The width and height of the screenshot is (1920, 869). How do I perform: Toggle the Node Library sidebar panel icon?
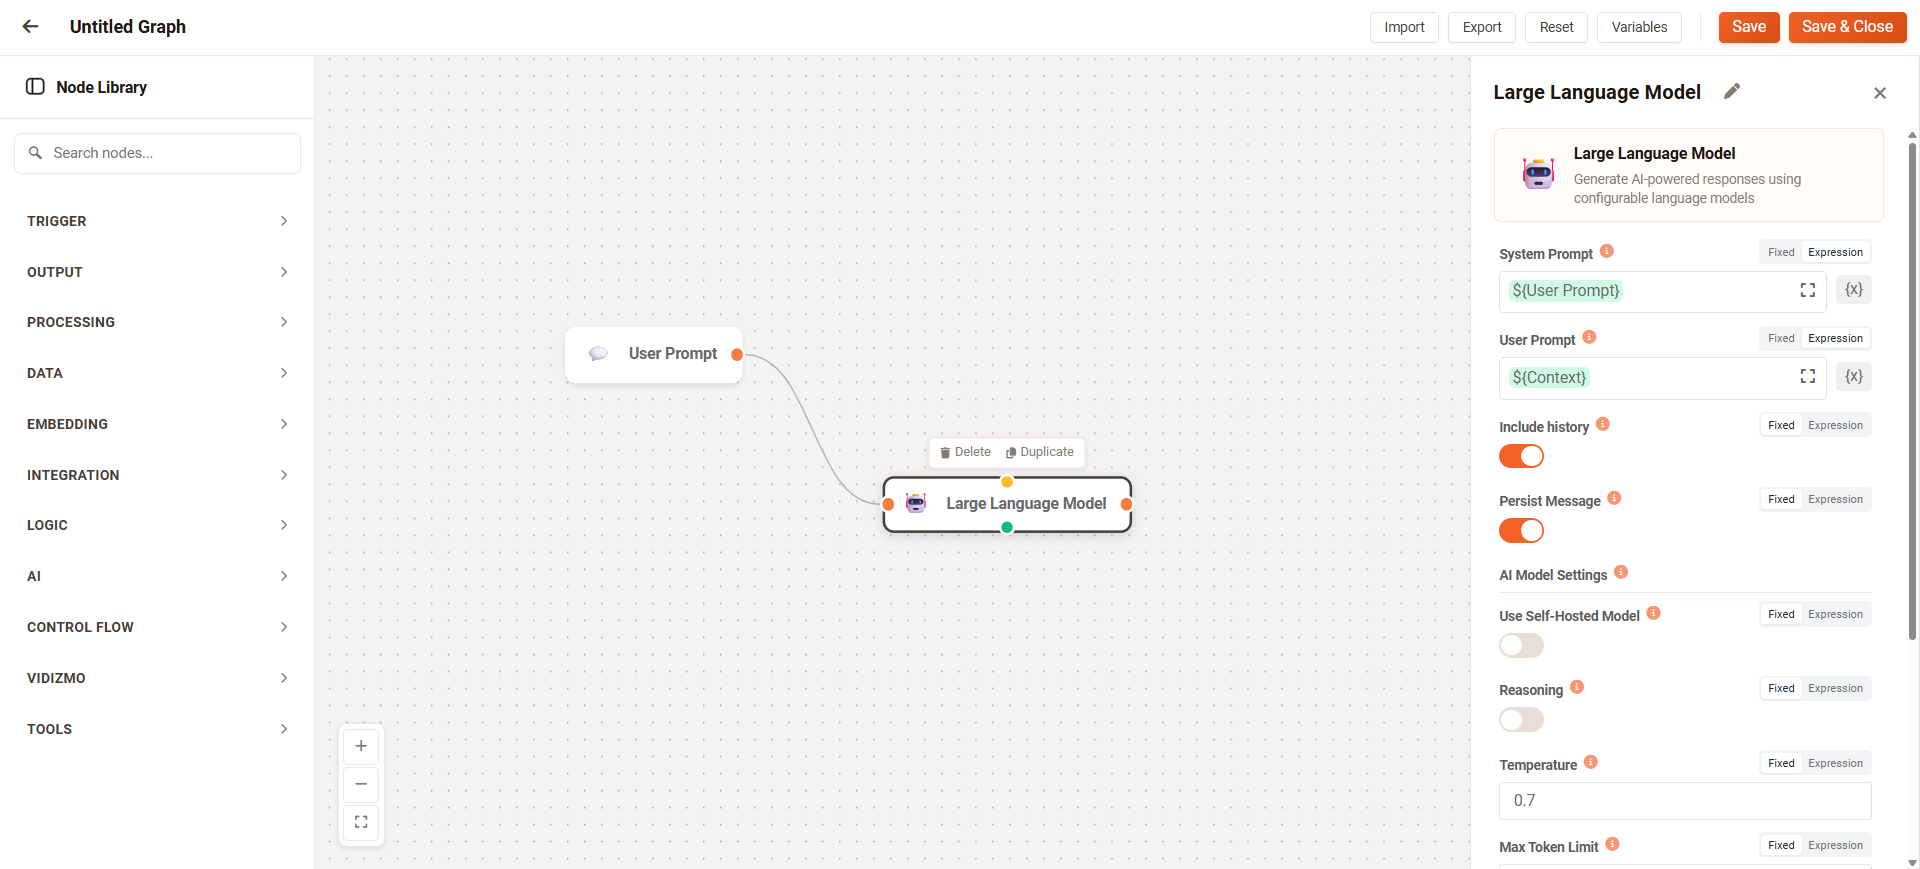click(x=35, y=87)
